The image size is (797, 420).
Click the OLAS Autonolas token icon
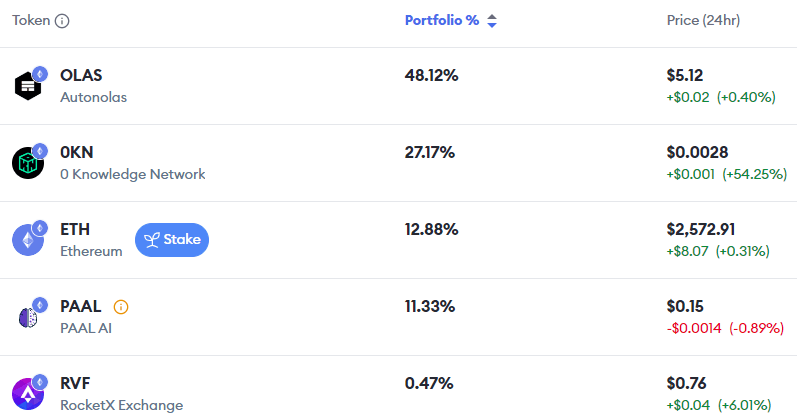[x=28, y=86]
